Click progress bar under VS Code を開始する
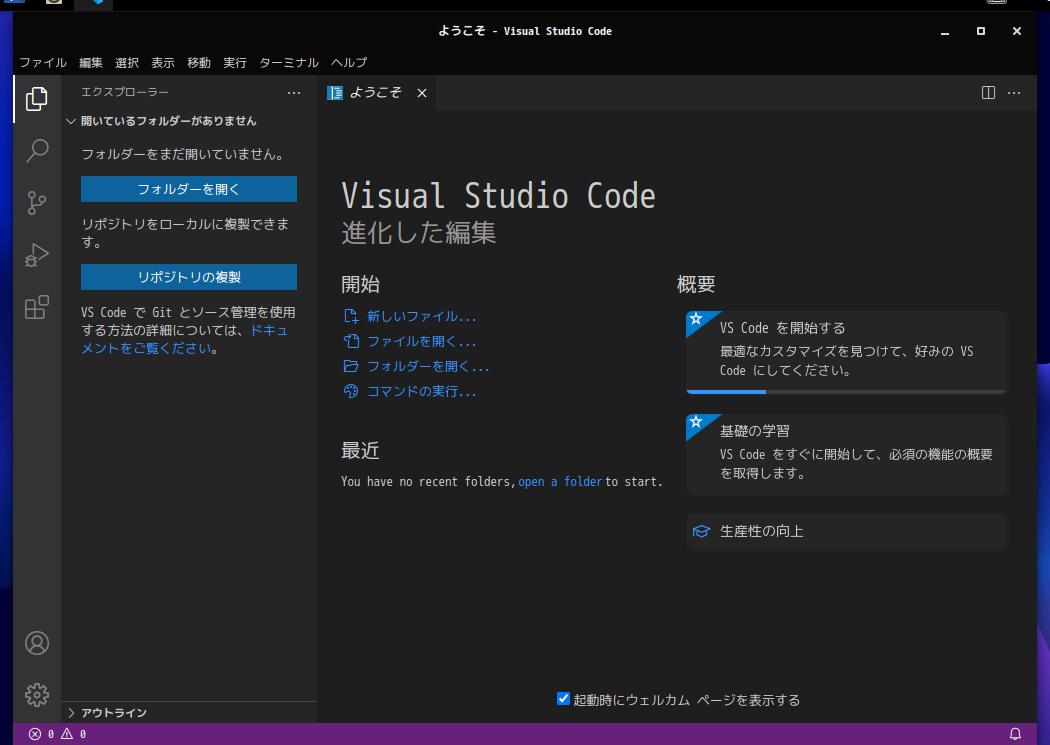Image resolution: width=1050 pixels, height=745 pixels. (x=846, y=392)
